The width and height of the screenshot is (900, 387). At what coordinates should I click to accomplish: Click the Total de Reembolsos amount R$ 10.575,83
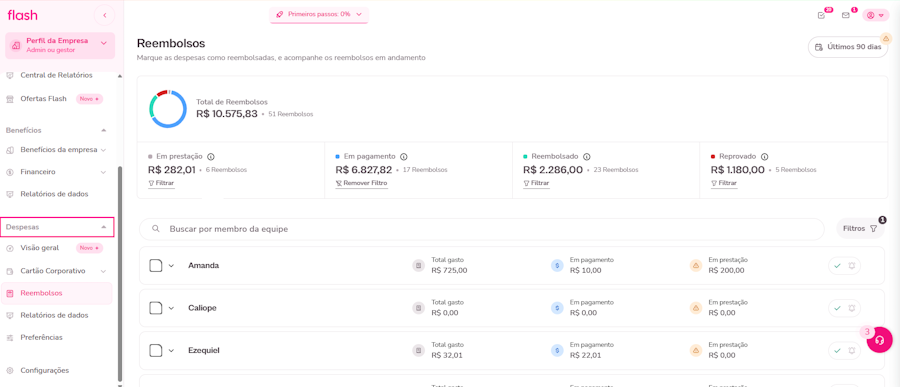227,114
